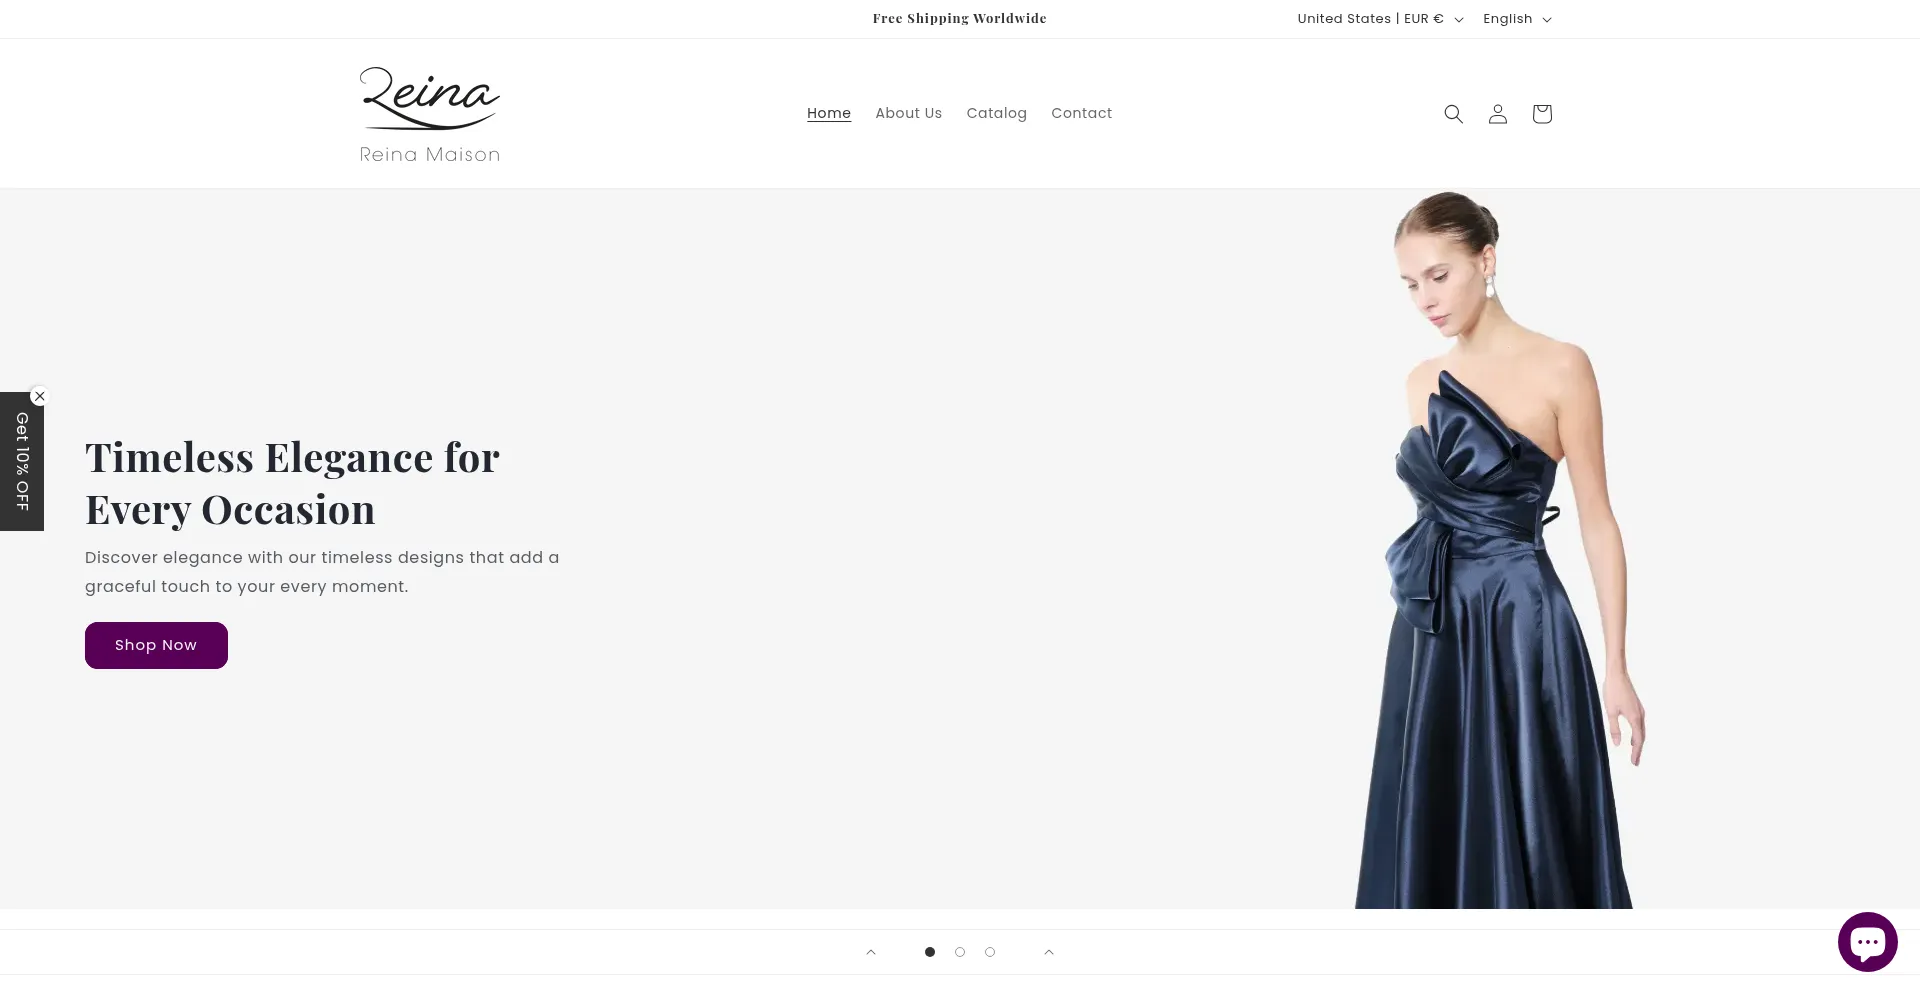Go to next slide arrow

(1049, 952)
